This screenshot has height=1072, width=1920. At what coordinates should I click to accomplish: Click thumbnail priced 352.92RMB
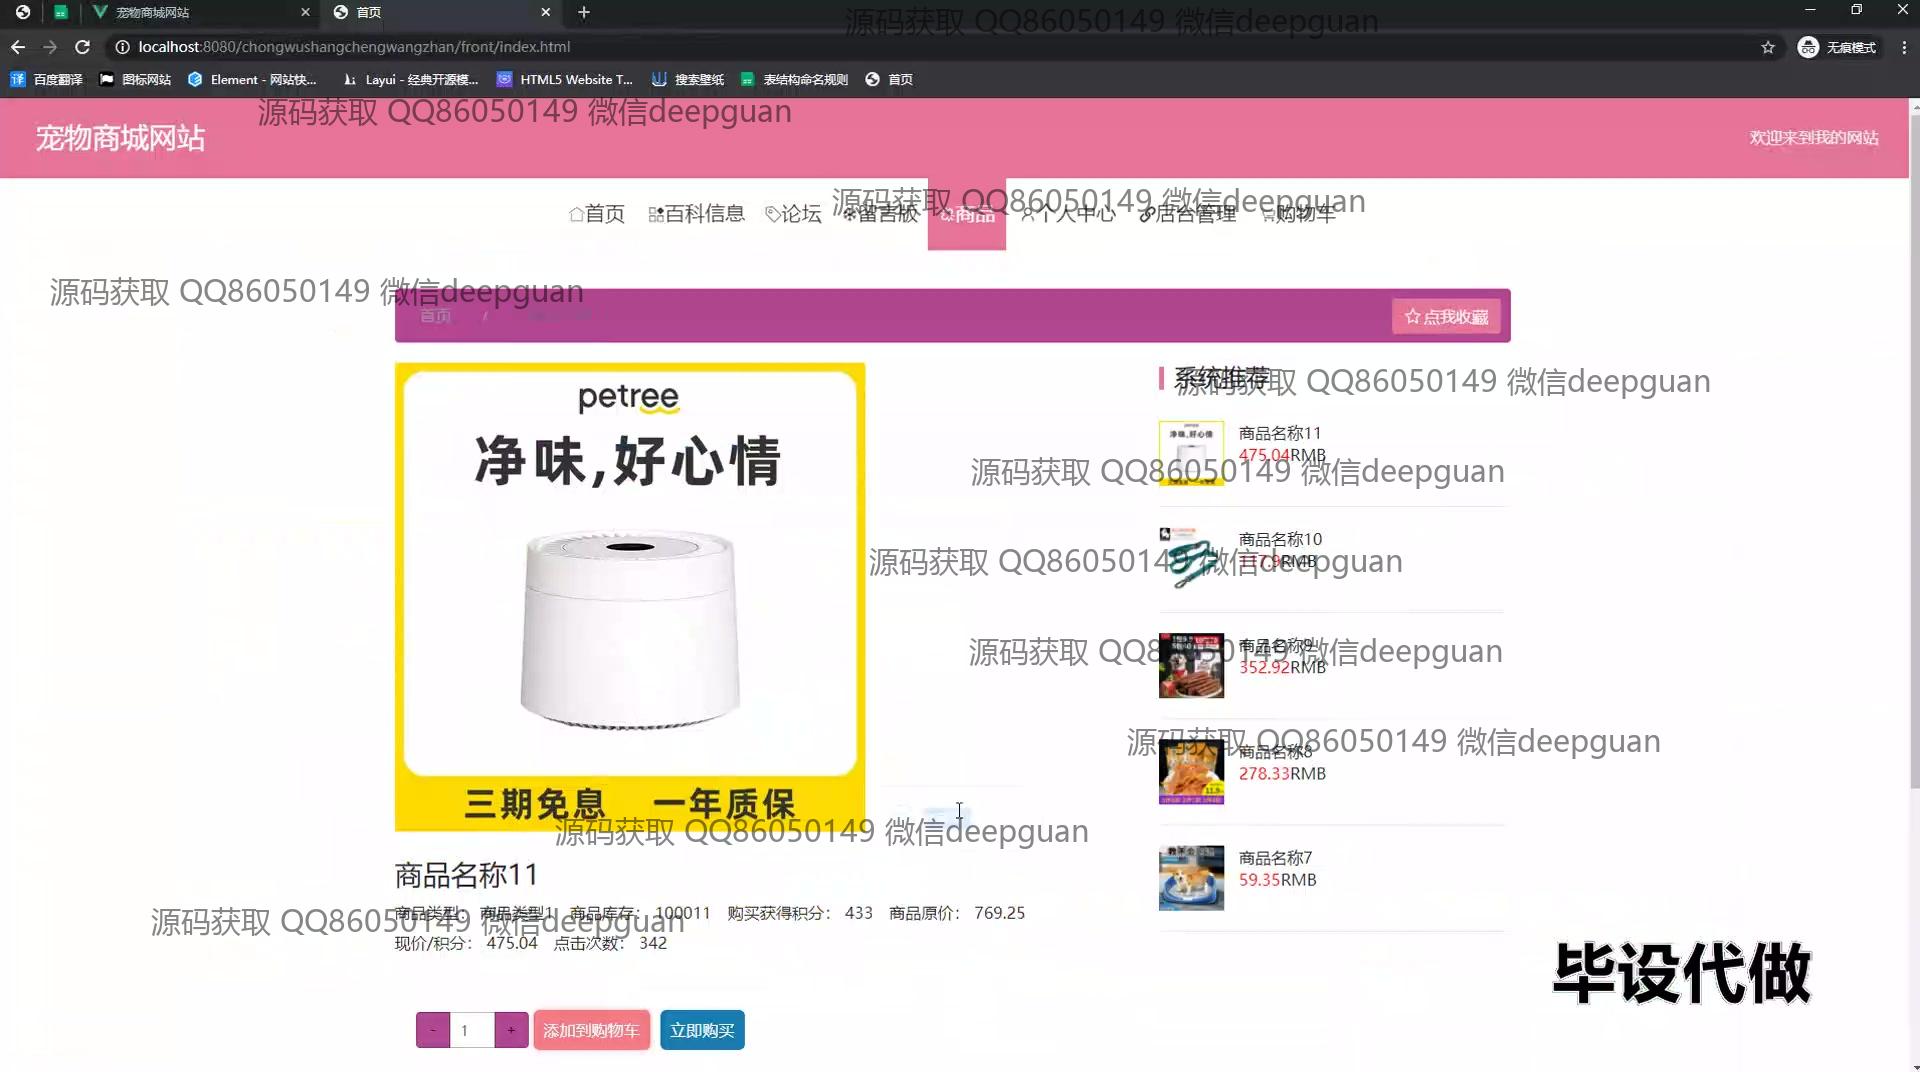(x=1191, y=665)
